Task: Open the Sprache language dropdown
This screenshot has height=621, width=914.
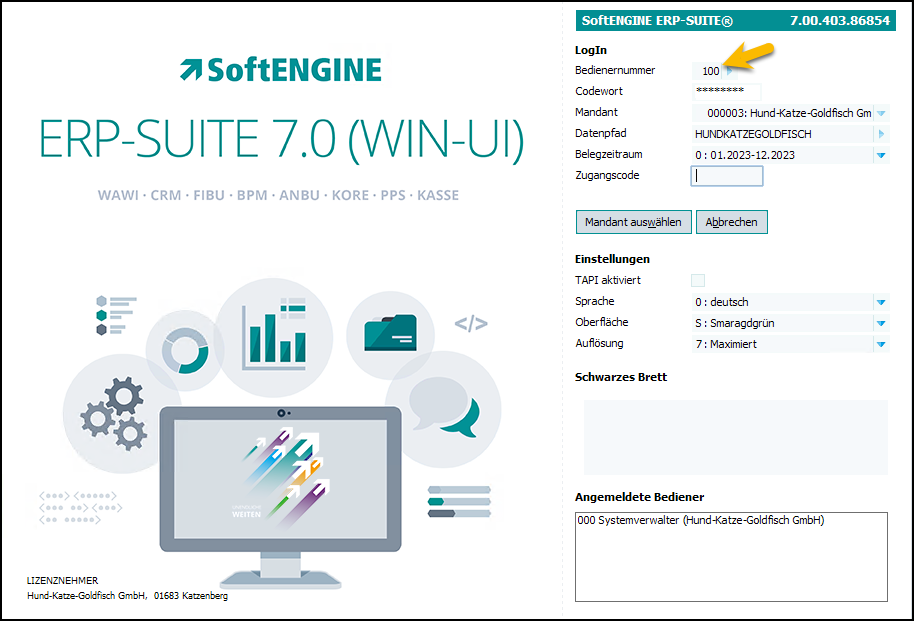Action: coord(881,302)
